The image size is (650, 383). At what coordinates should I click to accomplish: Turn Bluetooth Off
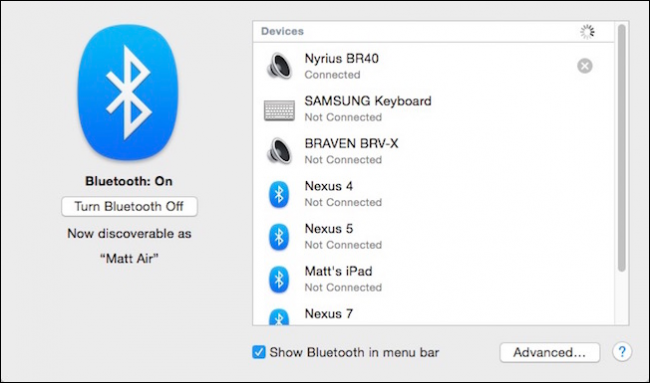[x=129, y=206]
